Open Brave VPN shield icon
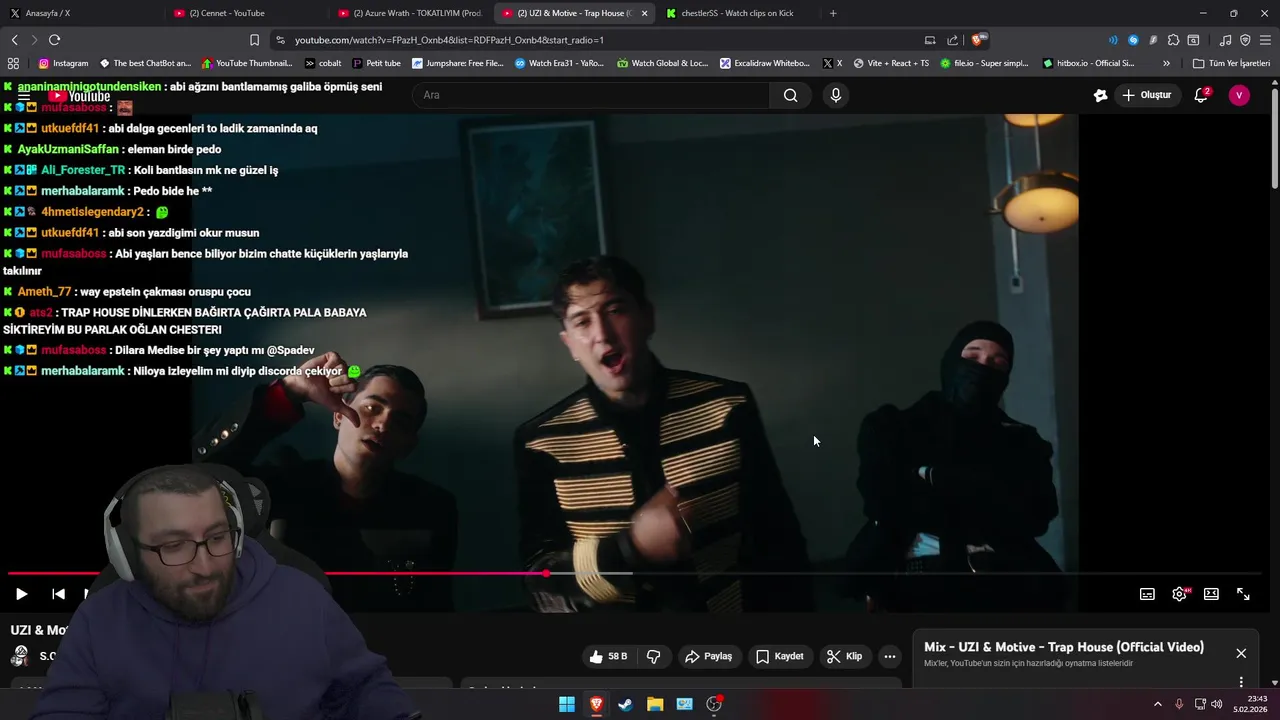The width and height of the screenshot is (1280, 720). (x=1245, y=40)
